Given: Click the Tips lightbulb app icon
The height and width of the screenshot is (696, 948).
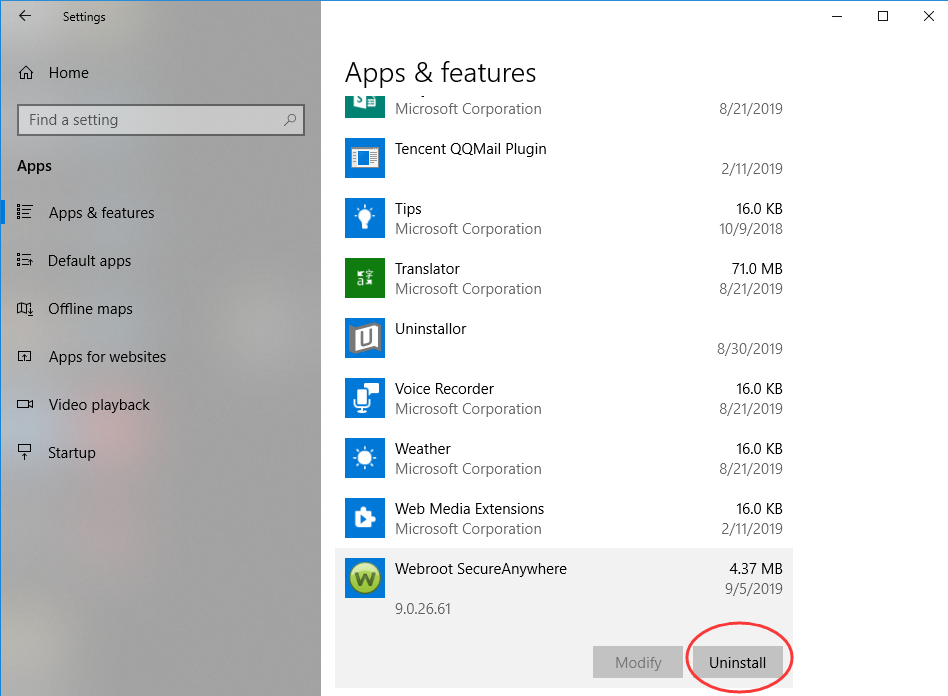Looking at the screenshot, I should coord(365,218).
